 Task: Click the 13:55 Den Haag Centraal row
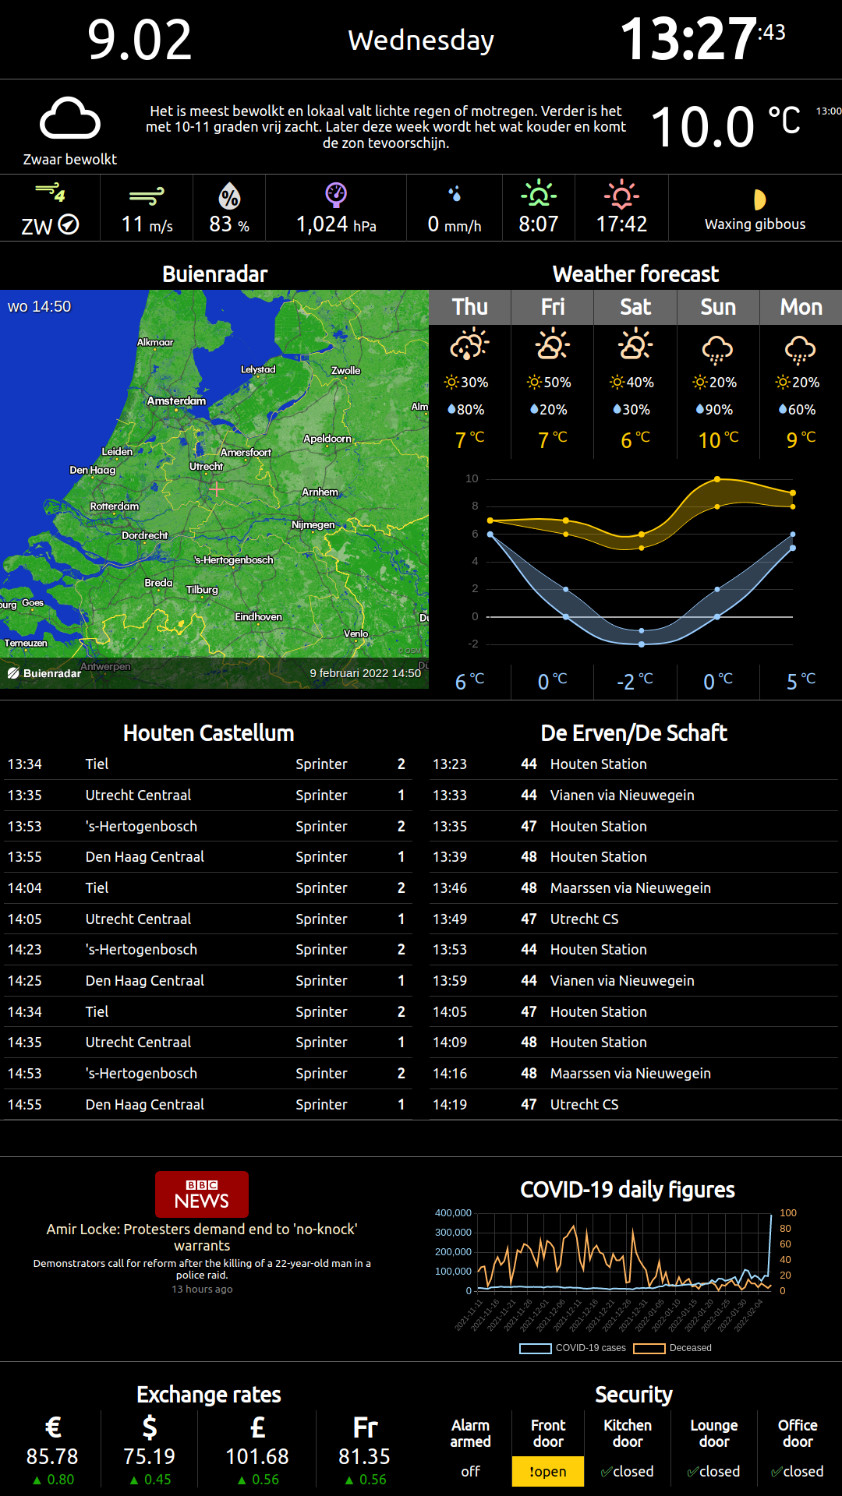tap(207, 857)
